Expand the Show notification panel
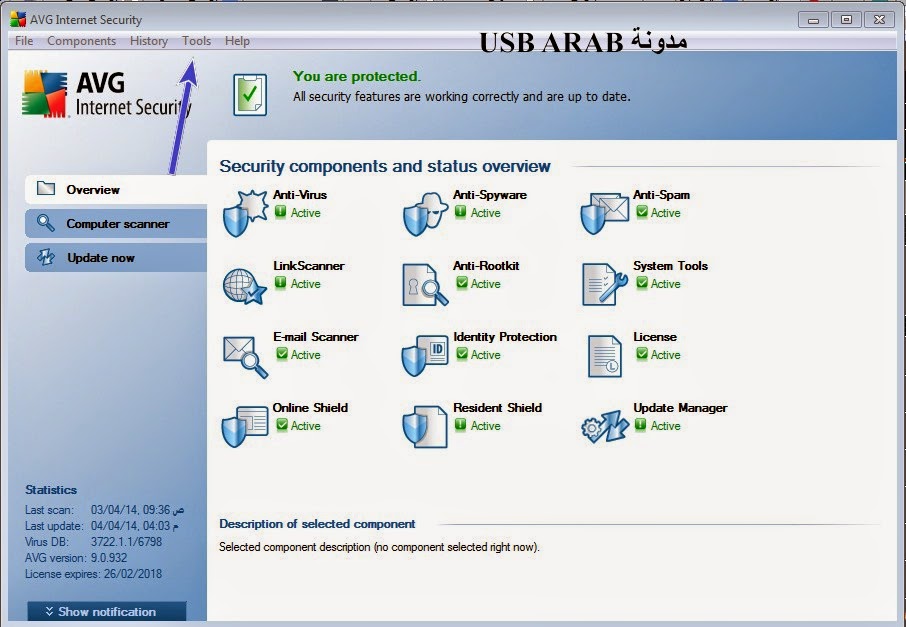The width and height of the screenshot is (906, 627). pos(107,611)
